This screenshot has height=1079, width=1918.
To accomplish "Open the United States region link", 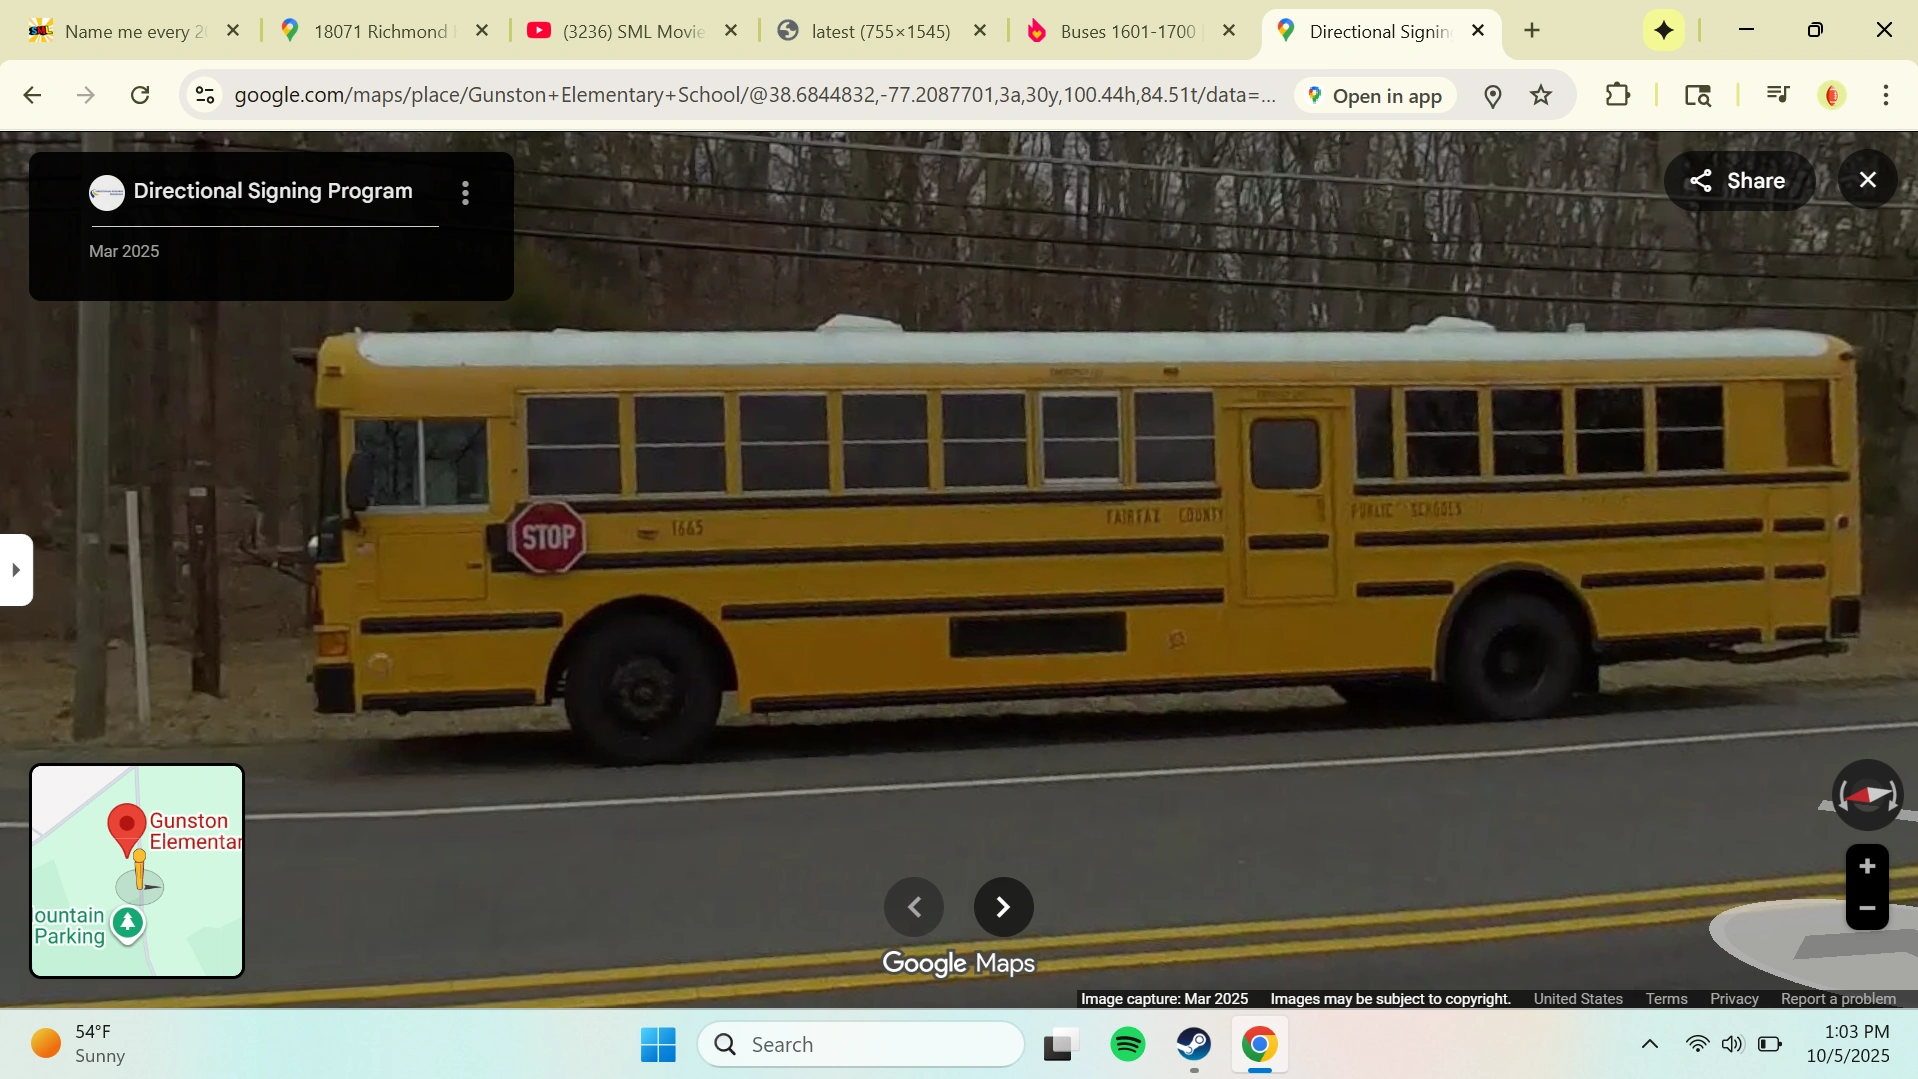I will click(x=1578, y=999).
